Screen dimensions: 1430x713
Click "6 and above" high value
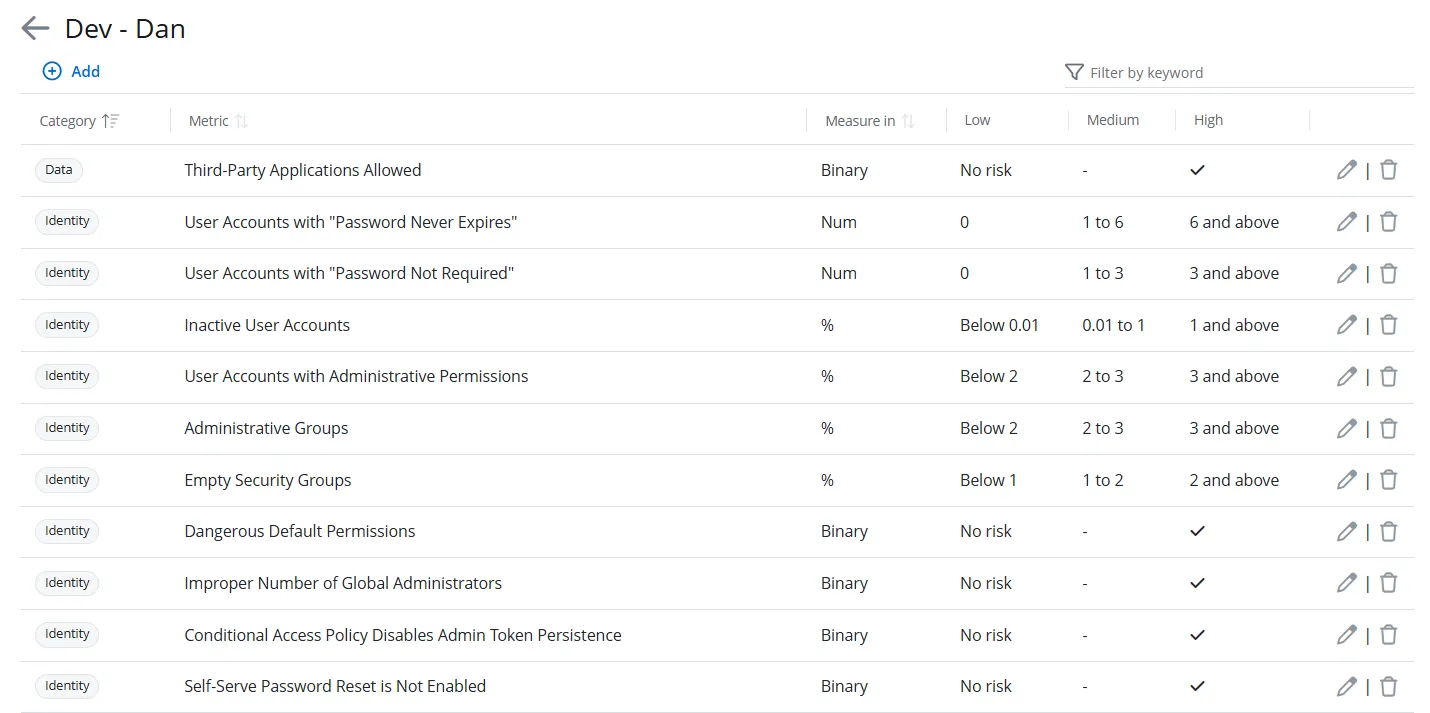click(x=1234, y=222)
